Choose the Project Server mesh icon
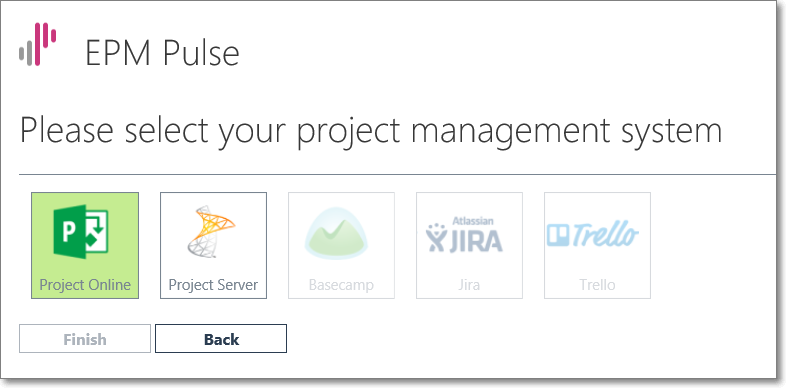This screenshot has width=786, height=388. pyautogui.click(x=211, y=232)
